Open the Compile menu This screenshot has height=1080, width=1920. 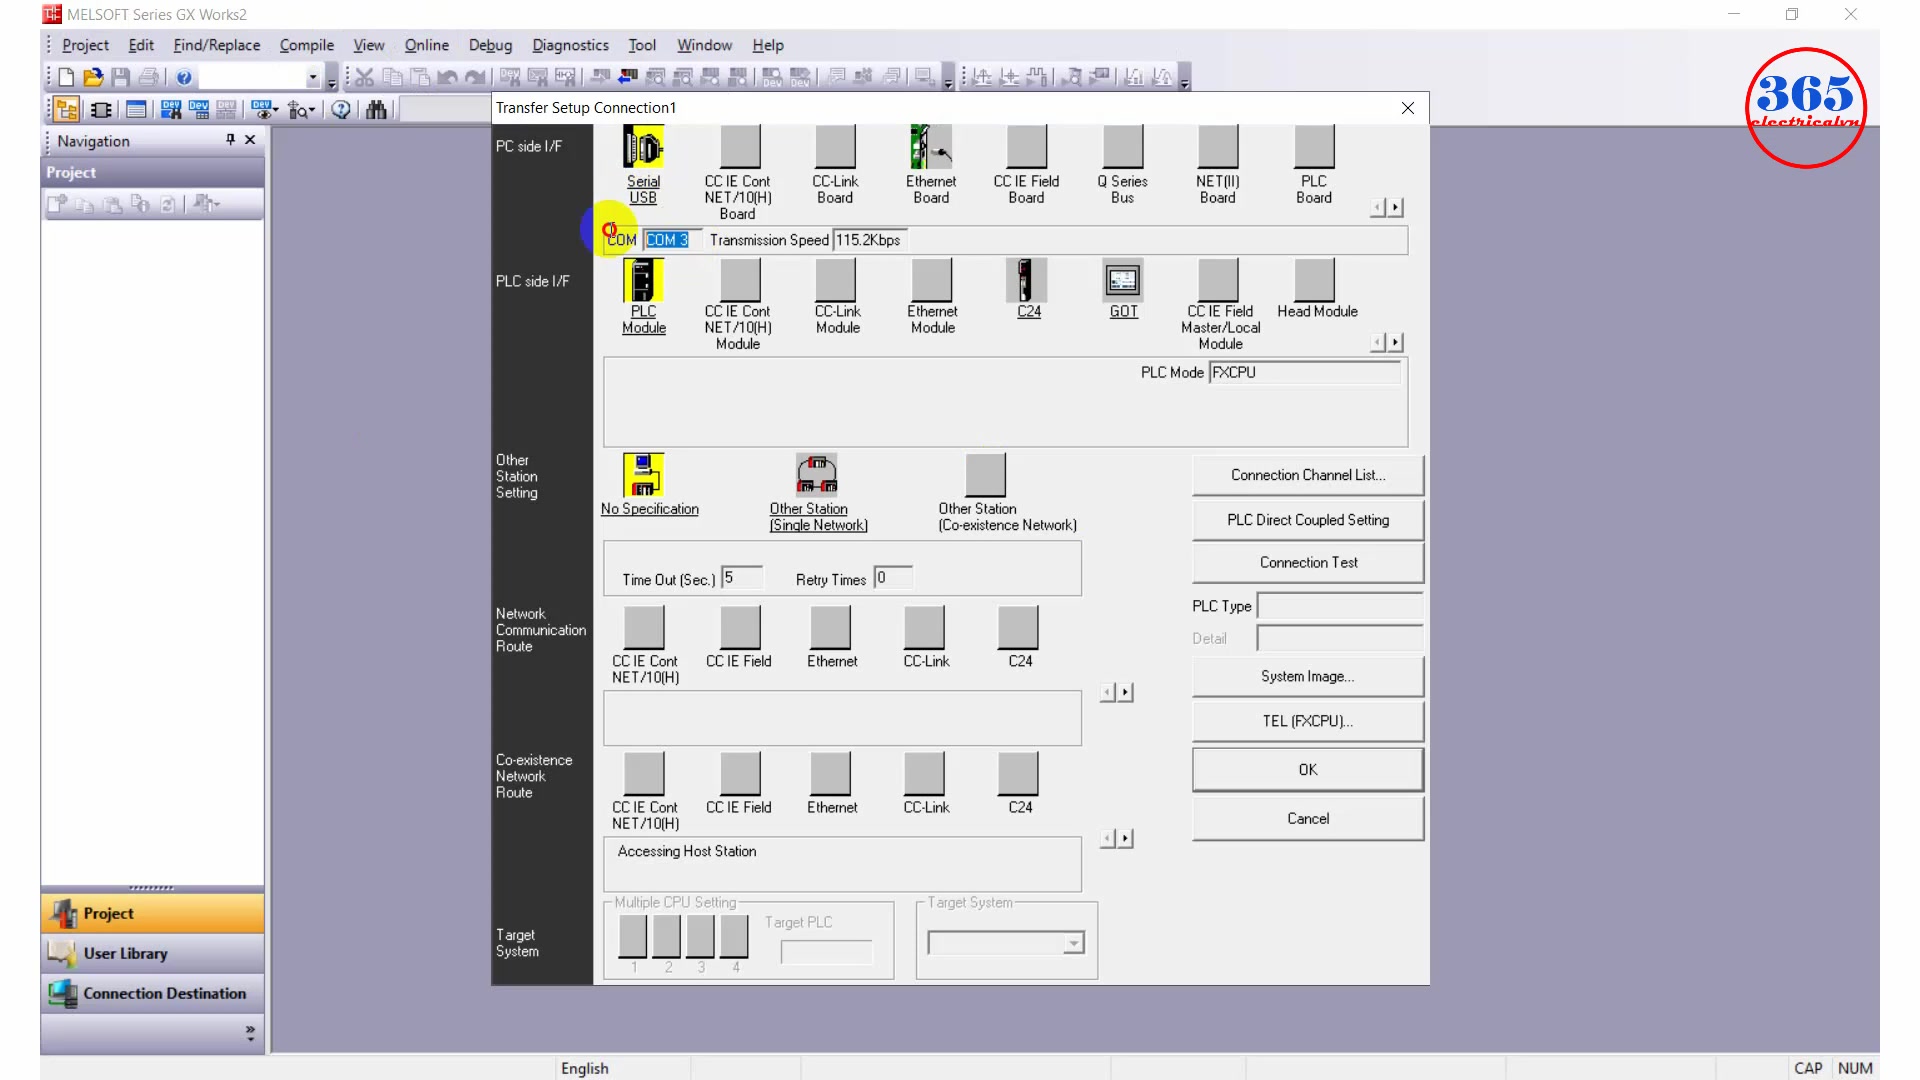[x=306, y=45]
